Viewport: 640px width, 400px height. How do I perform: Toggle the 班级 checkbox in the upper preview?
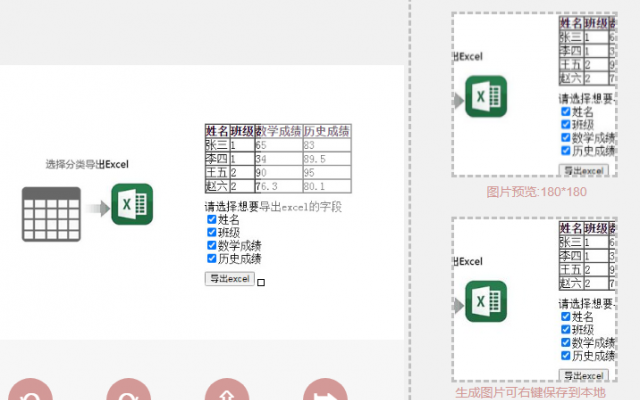tap(566, 124)
